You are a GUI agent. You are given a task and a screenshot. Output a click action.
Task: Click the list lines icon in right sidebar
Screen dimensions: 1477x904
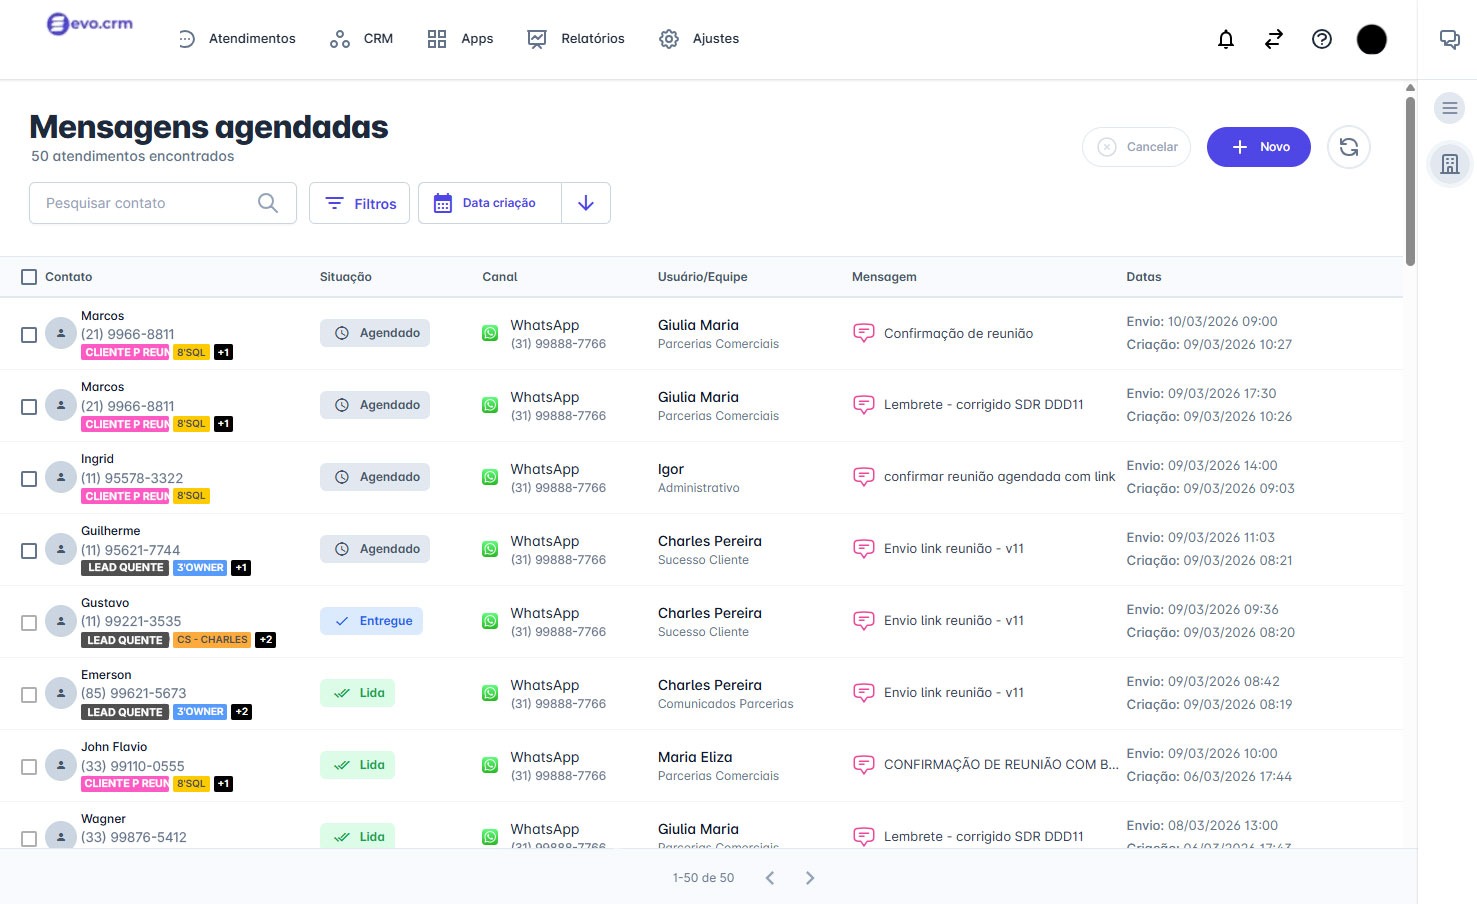coord(1449,108)
